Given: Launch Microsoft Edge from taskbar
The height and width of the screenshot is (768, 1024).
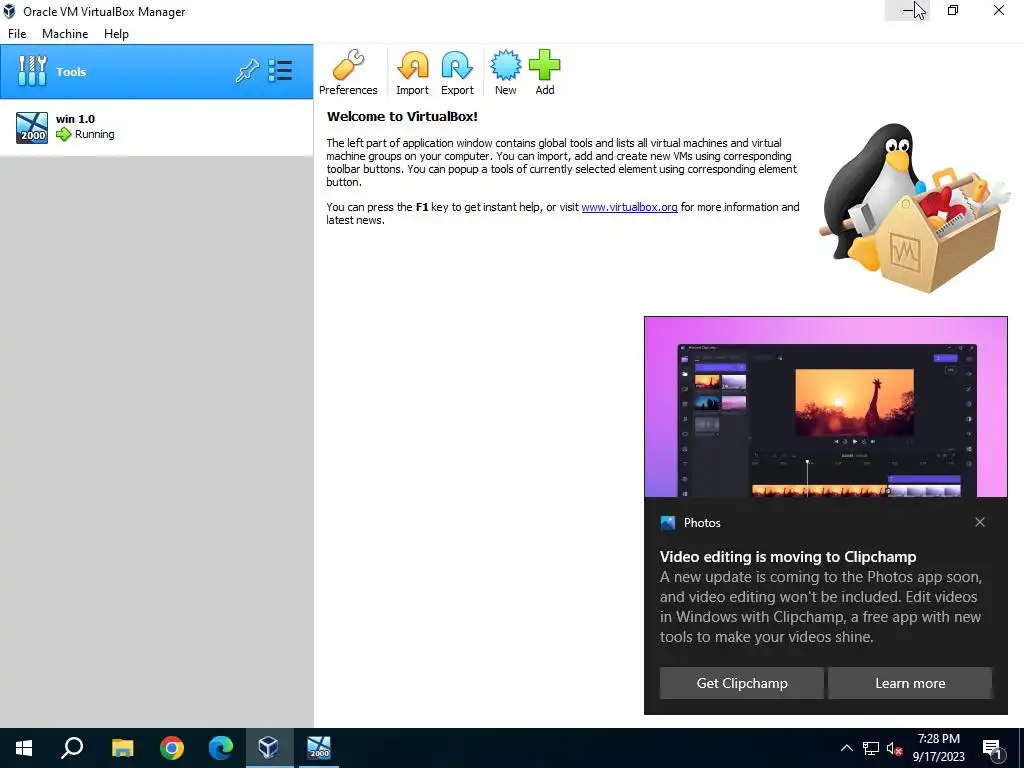Looking at the screenshot, I should point(221,748).
